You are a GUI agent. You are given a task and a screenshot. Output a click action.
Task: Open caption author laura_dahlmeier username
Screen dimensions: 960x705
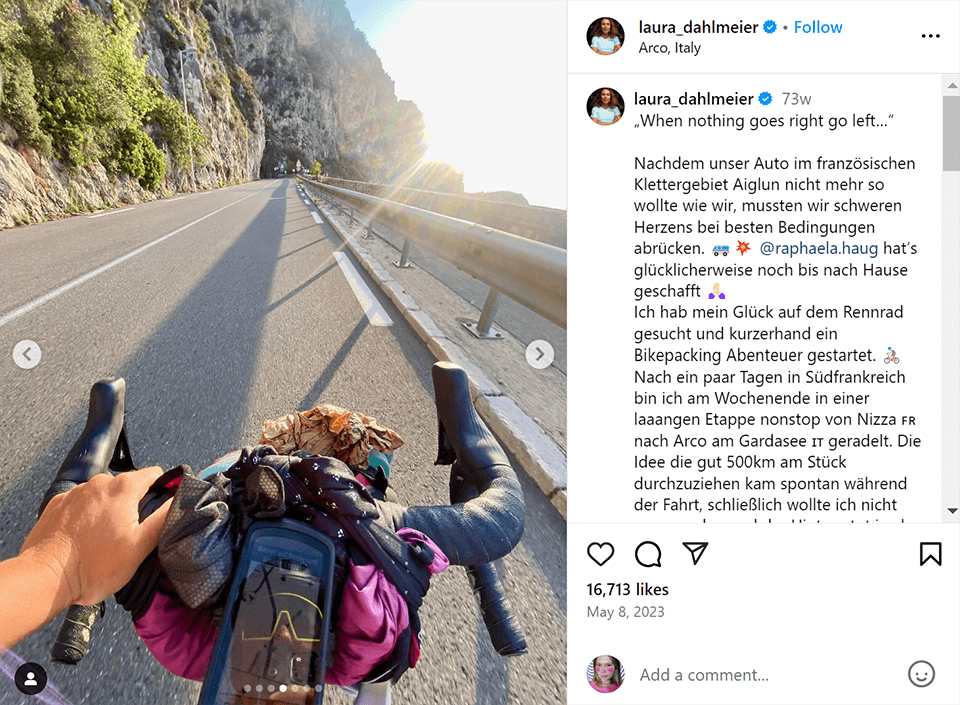[x=693, y=99]
